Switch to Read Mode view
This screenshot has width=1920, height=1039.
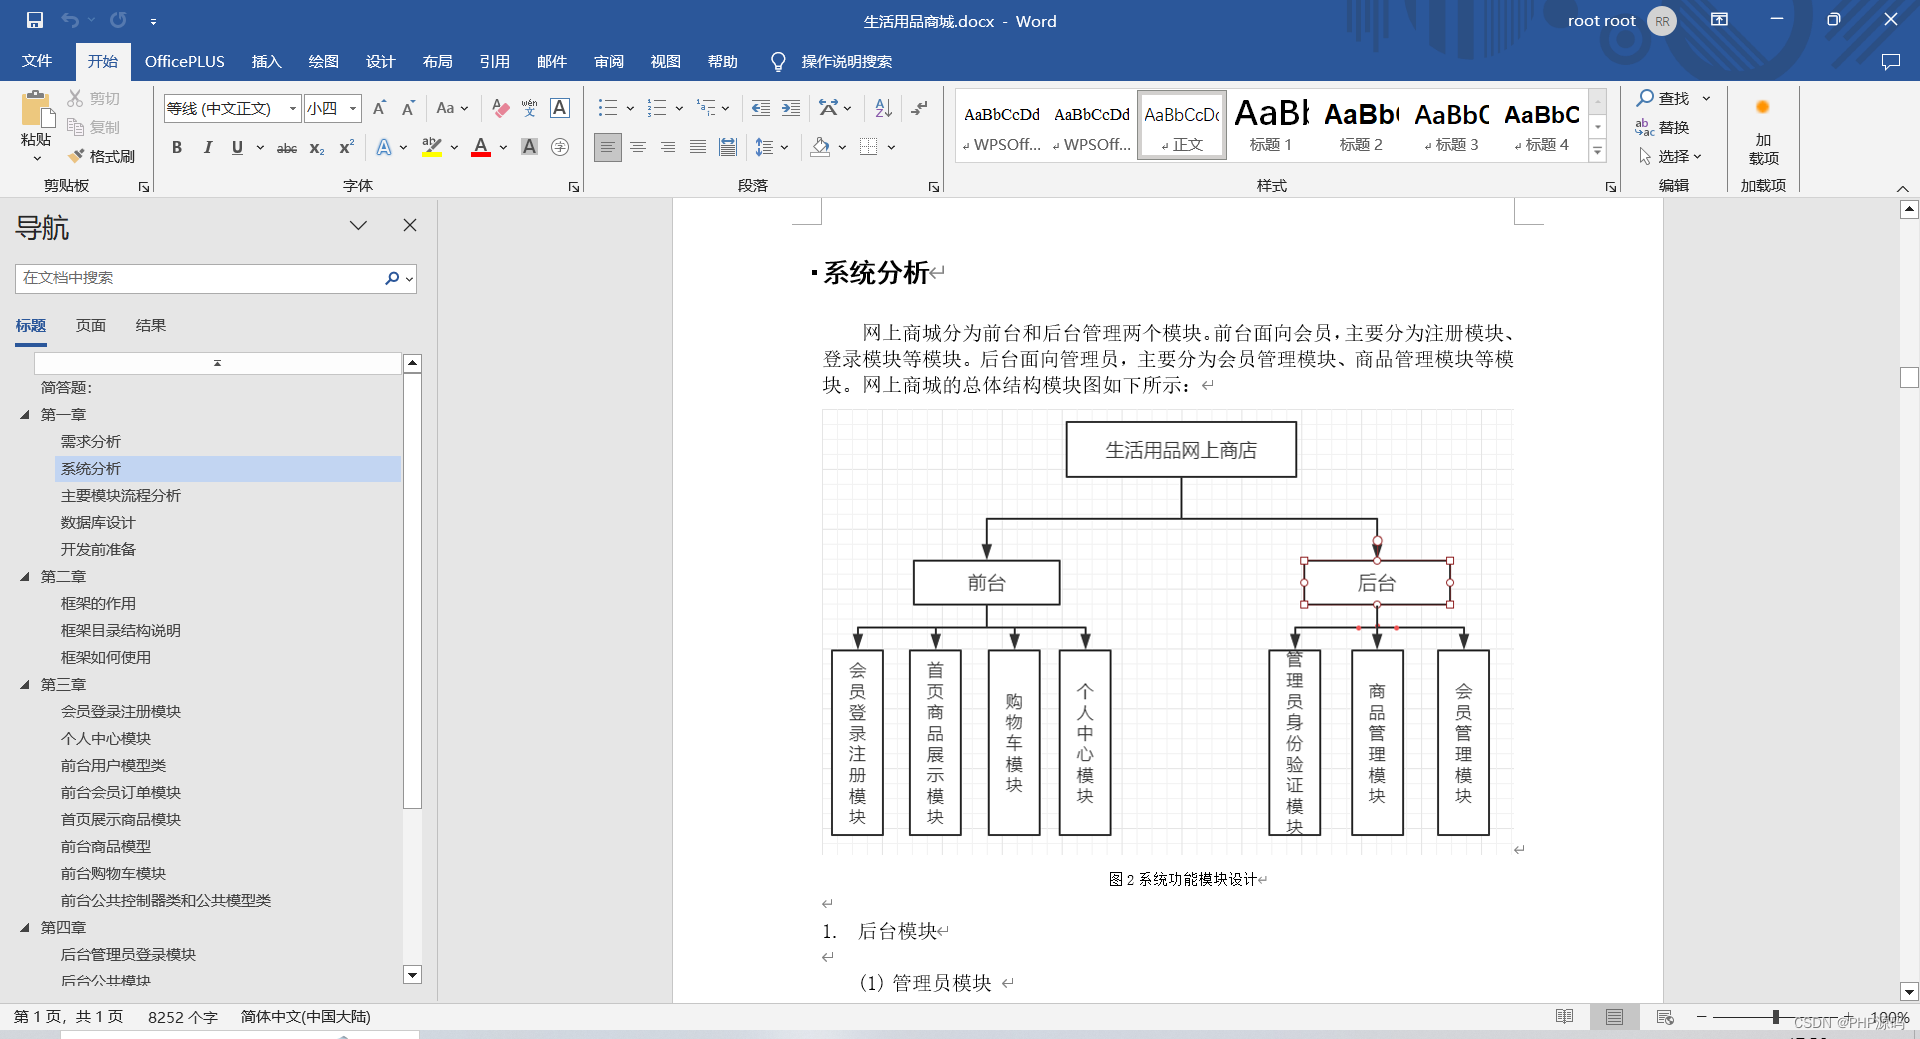(1565, 1017)
